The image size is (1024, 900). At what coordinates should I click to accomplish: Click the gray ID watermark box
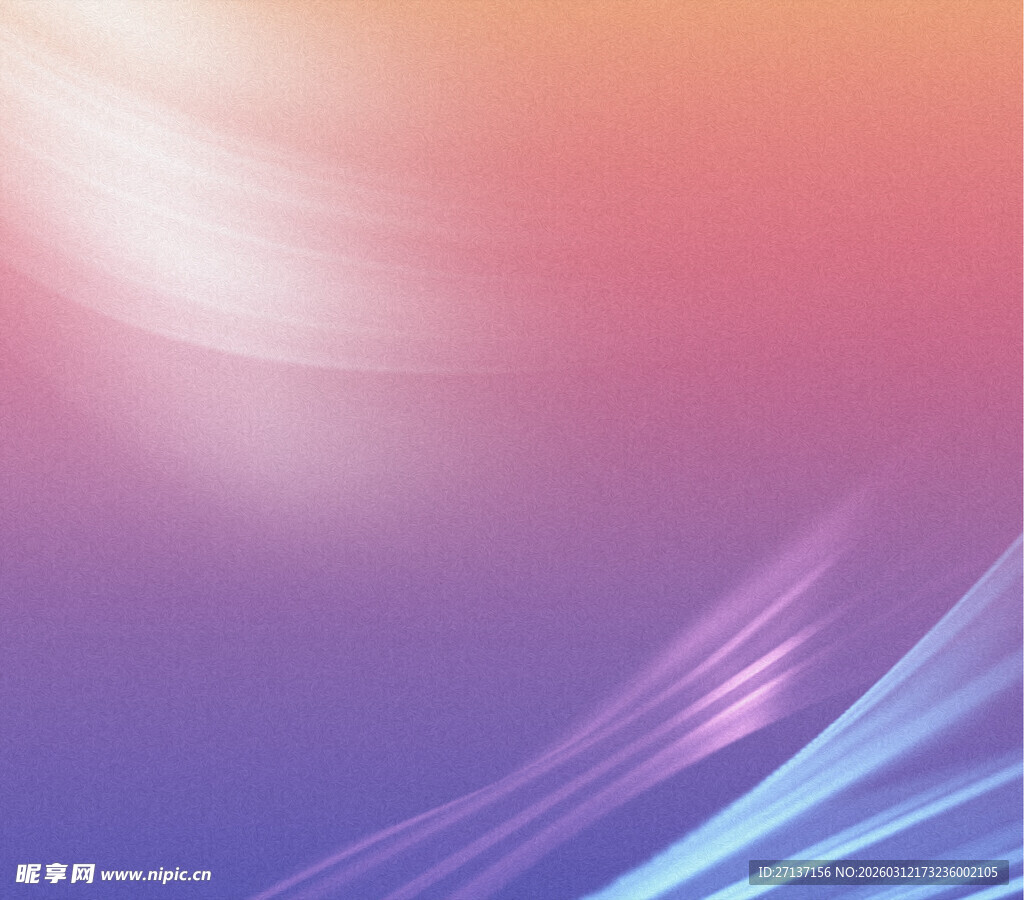click(x=878, y=872)
